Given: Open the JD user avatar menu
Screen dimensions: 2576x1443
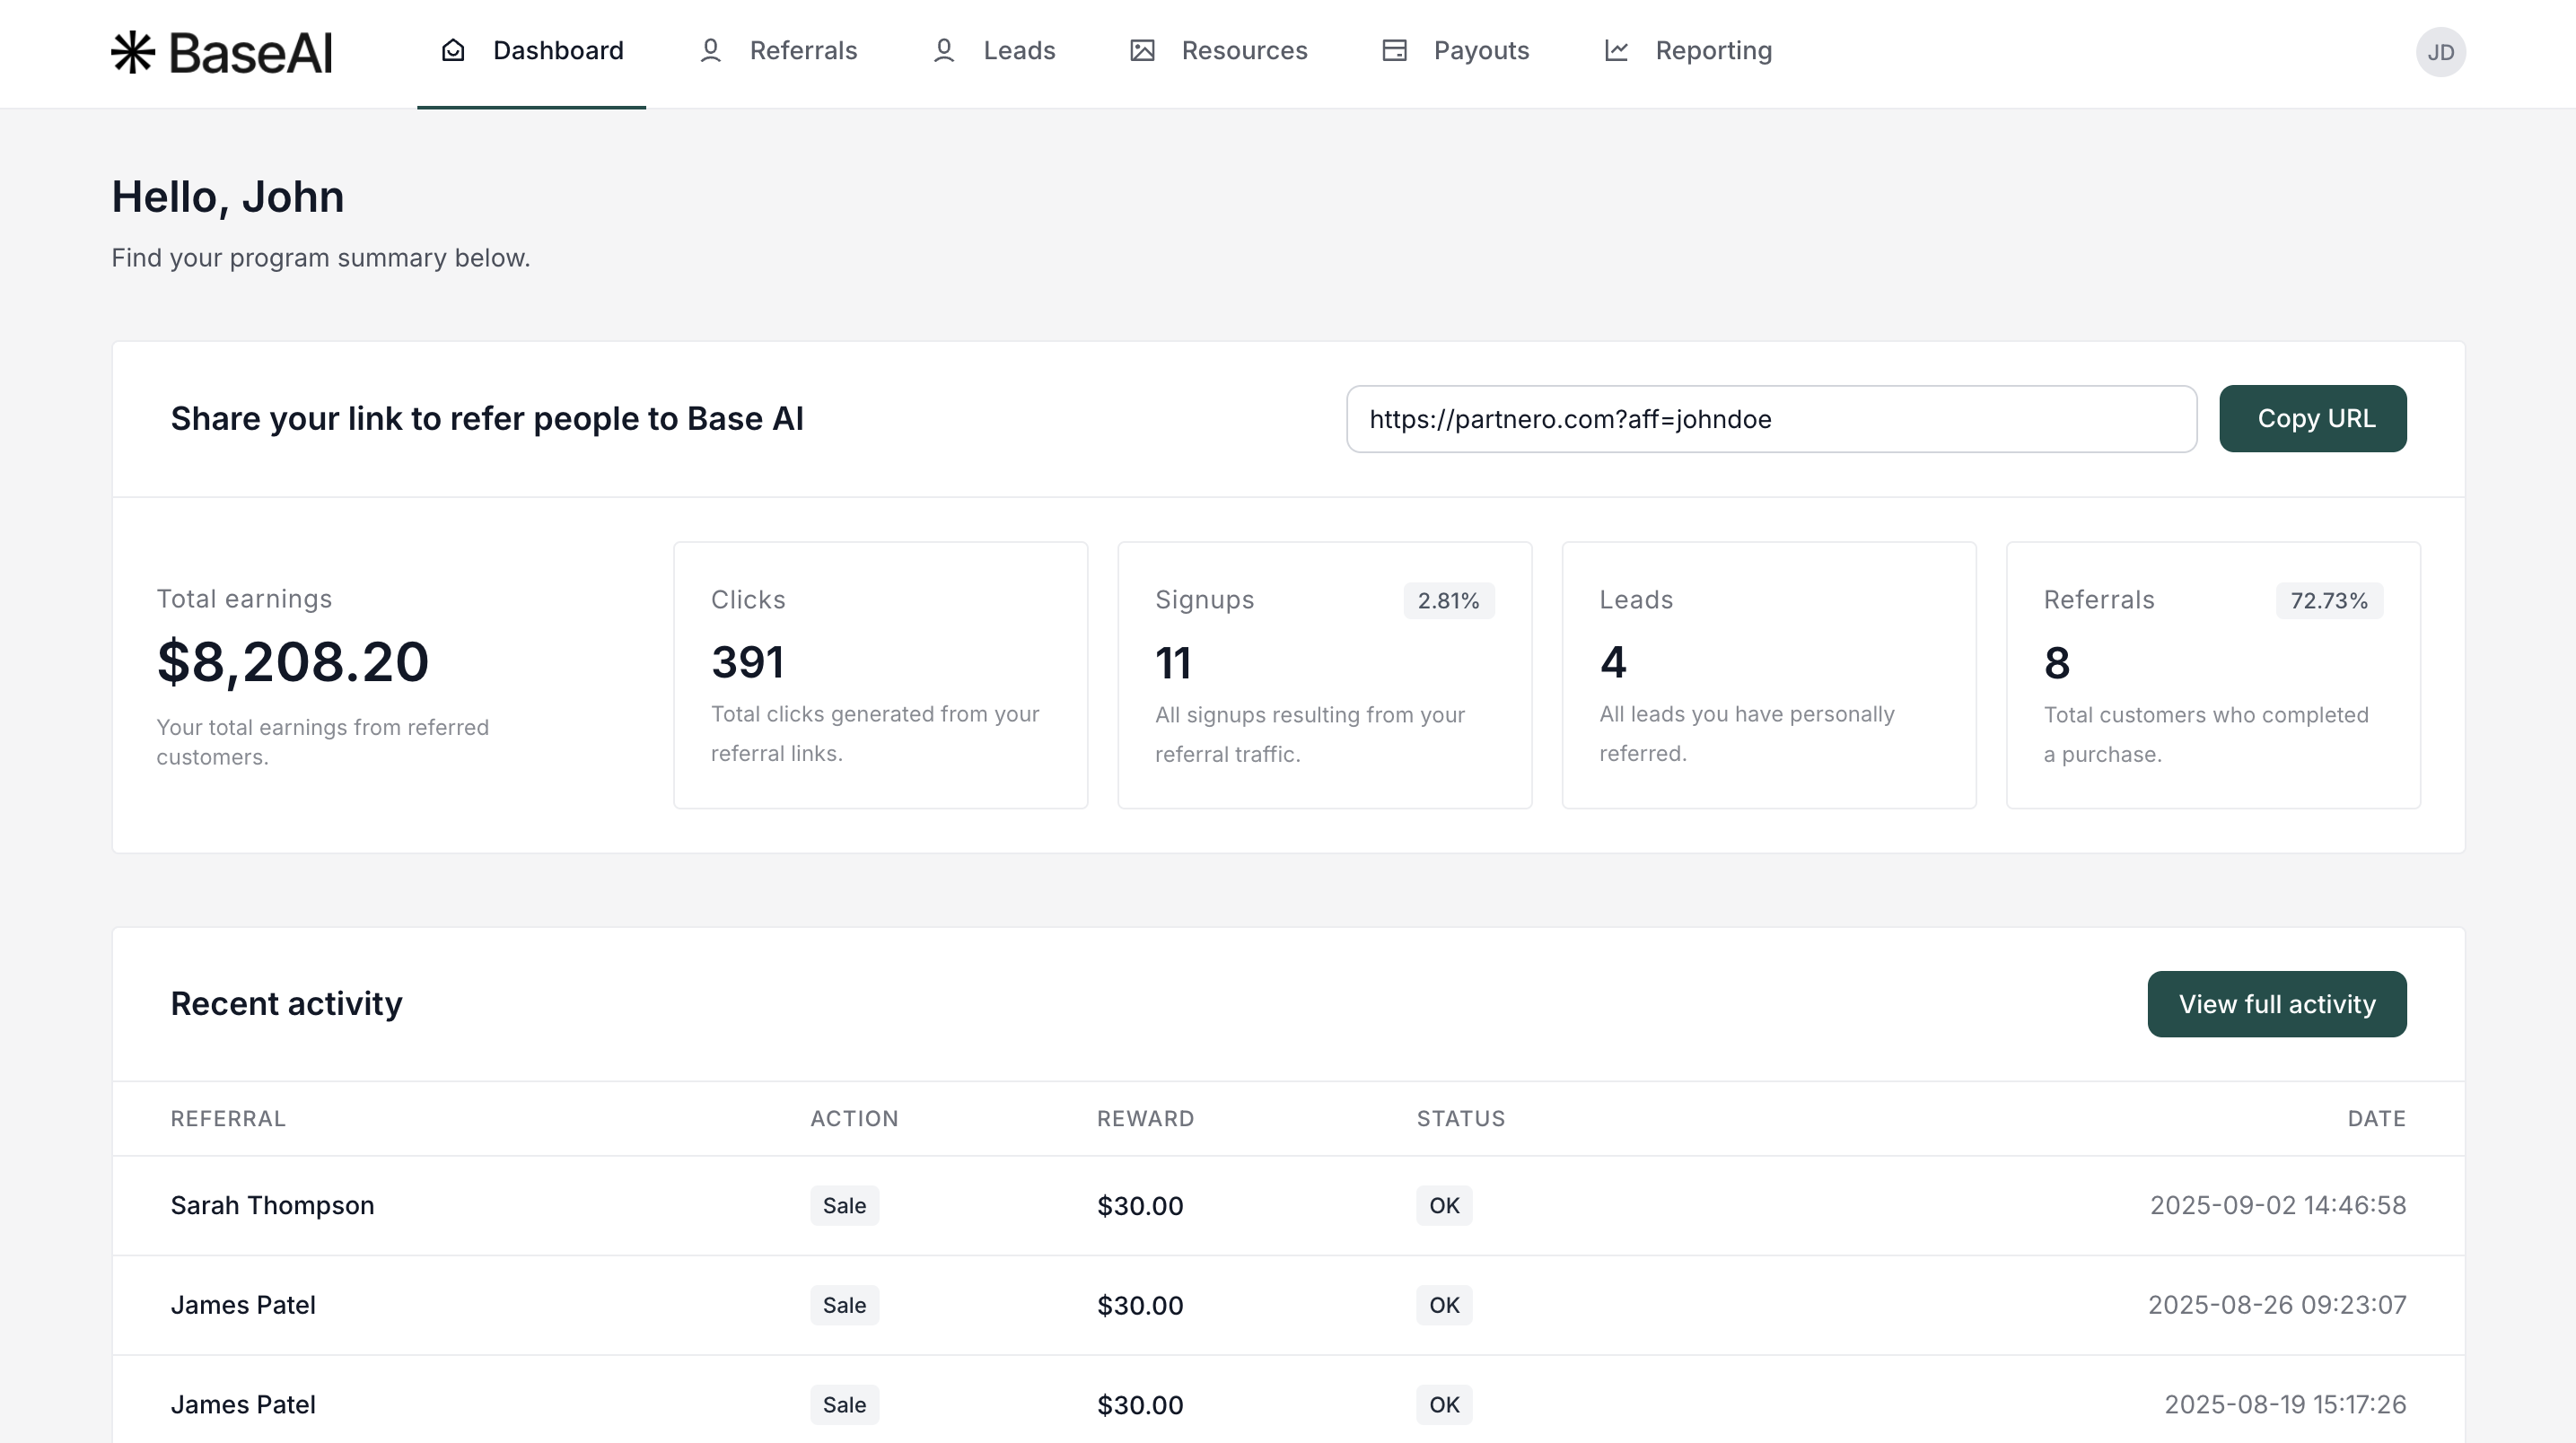Looking at the screenshot, I should tap(2440, 52).
